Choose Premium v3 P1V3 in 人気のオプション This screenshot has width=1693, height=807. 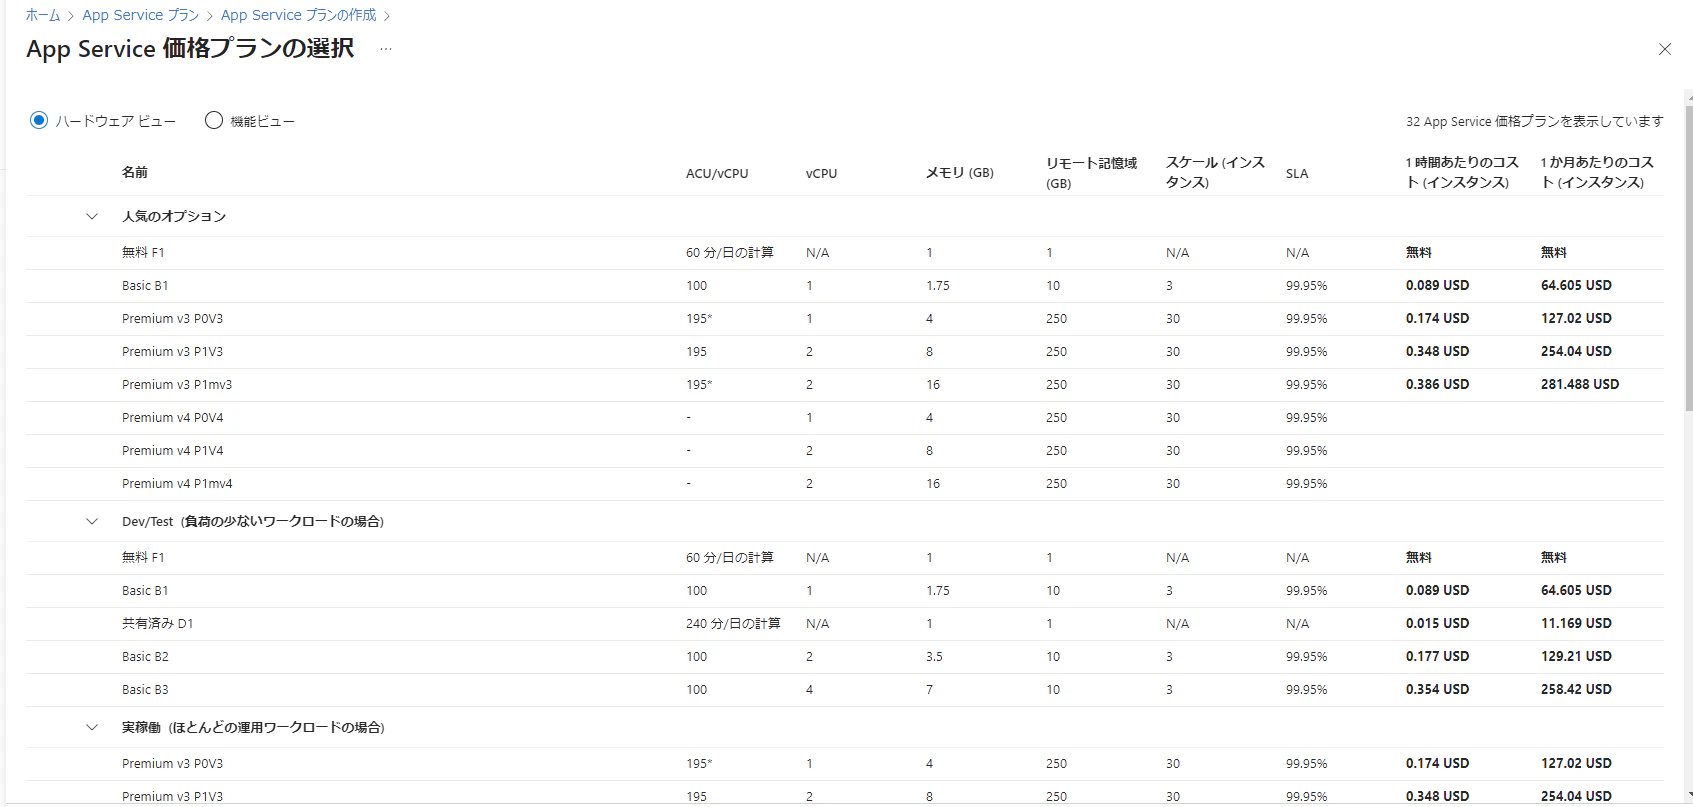[845, 352]
